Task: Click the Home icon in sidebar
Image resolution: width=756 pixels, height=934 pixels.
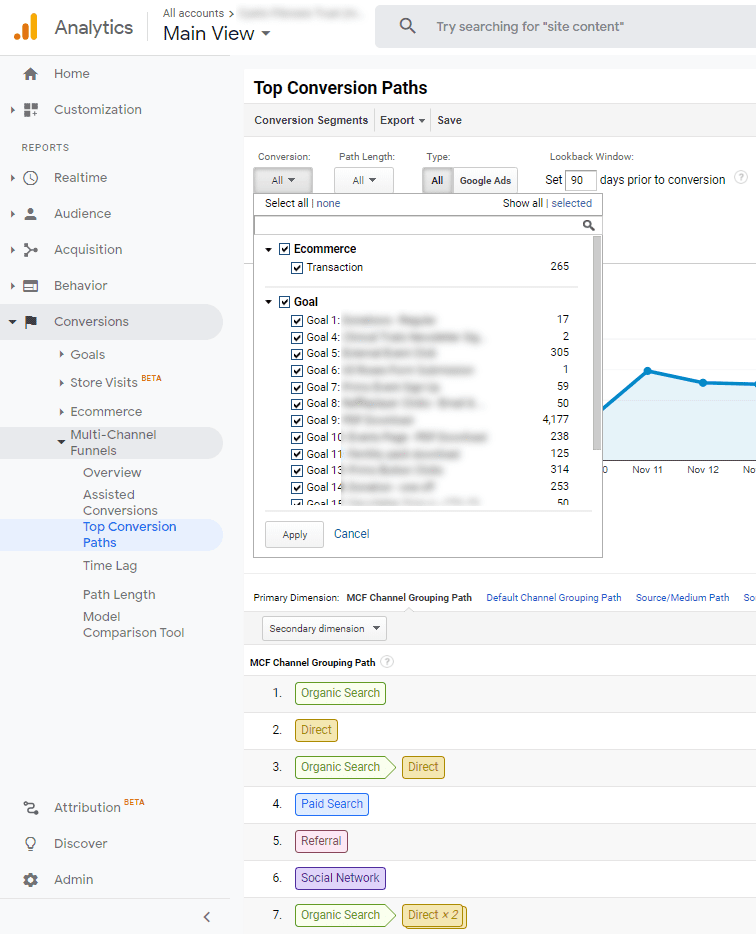Action: [x=30, y=74]
